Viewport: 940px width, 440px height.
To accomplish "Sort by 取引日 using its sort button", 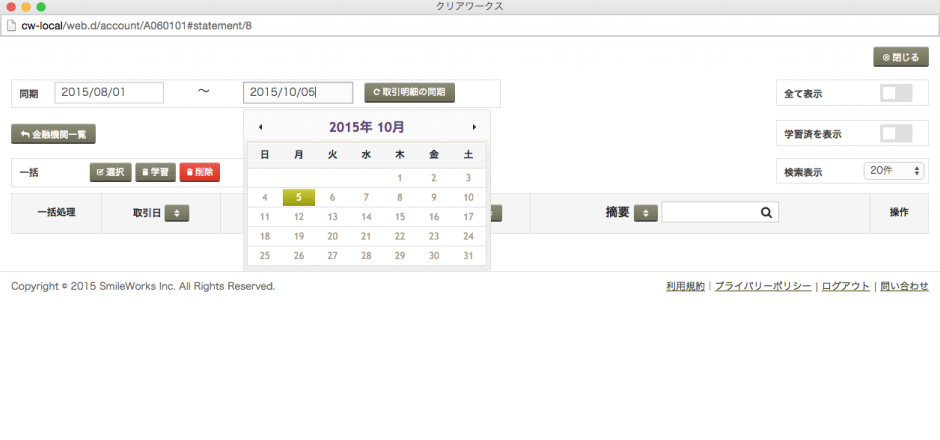I will coord(177,213).
